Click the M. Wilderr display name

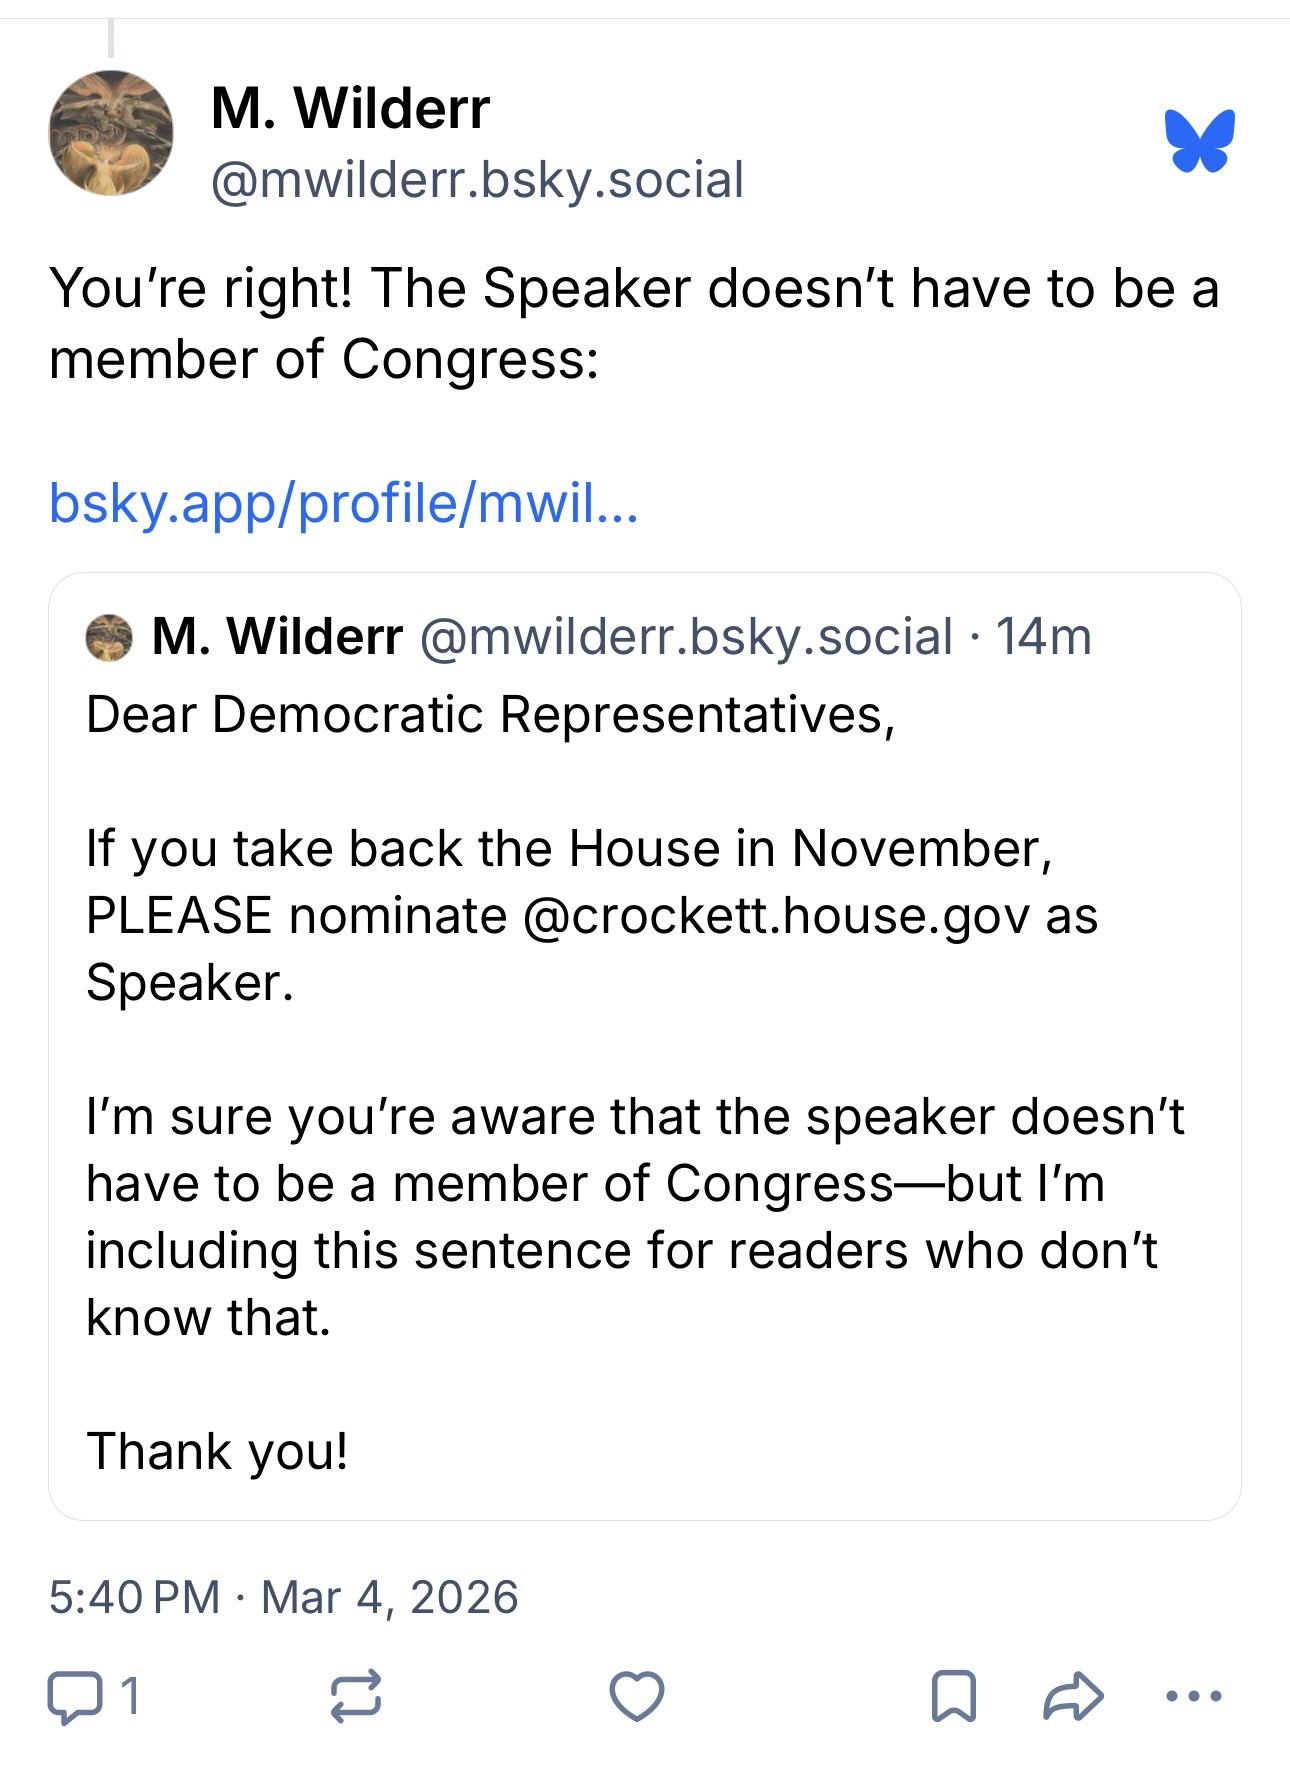tap(350, 108)
